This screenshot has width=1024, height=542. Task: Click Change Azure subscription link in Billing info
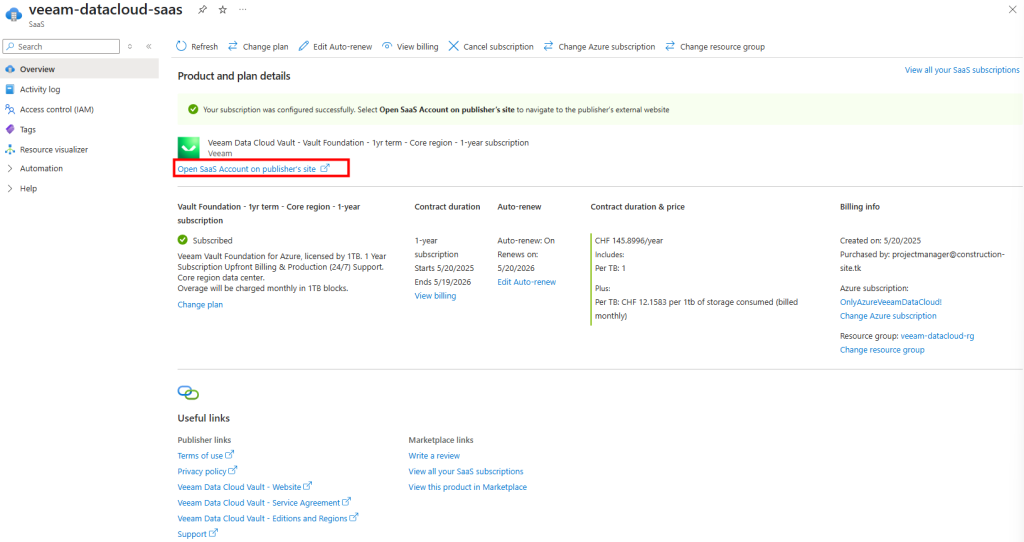pyautogui.click(x=888, y=315)
